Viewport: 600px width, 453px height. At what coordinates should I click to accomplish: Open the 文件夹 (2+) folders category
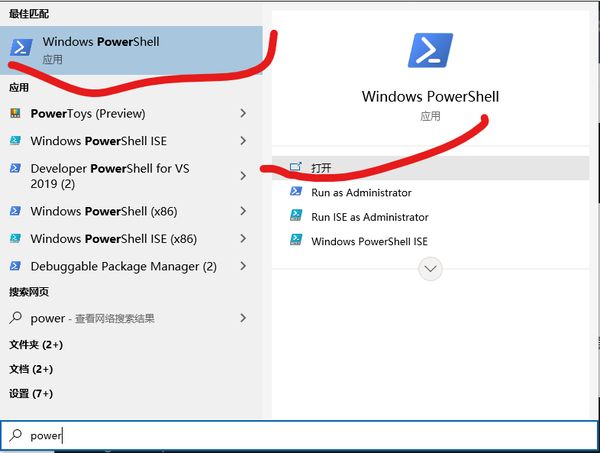(x=36, y=345)
